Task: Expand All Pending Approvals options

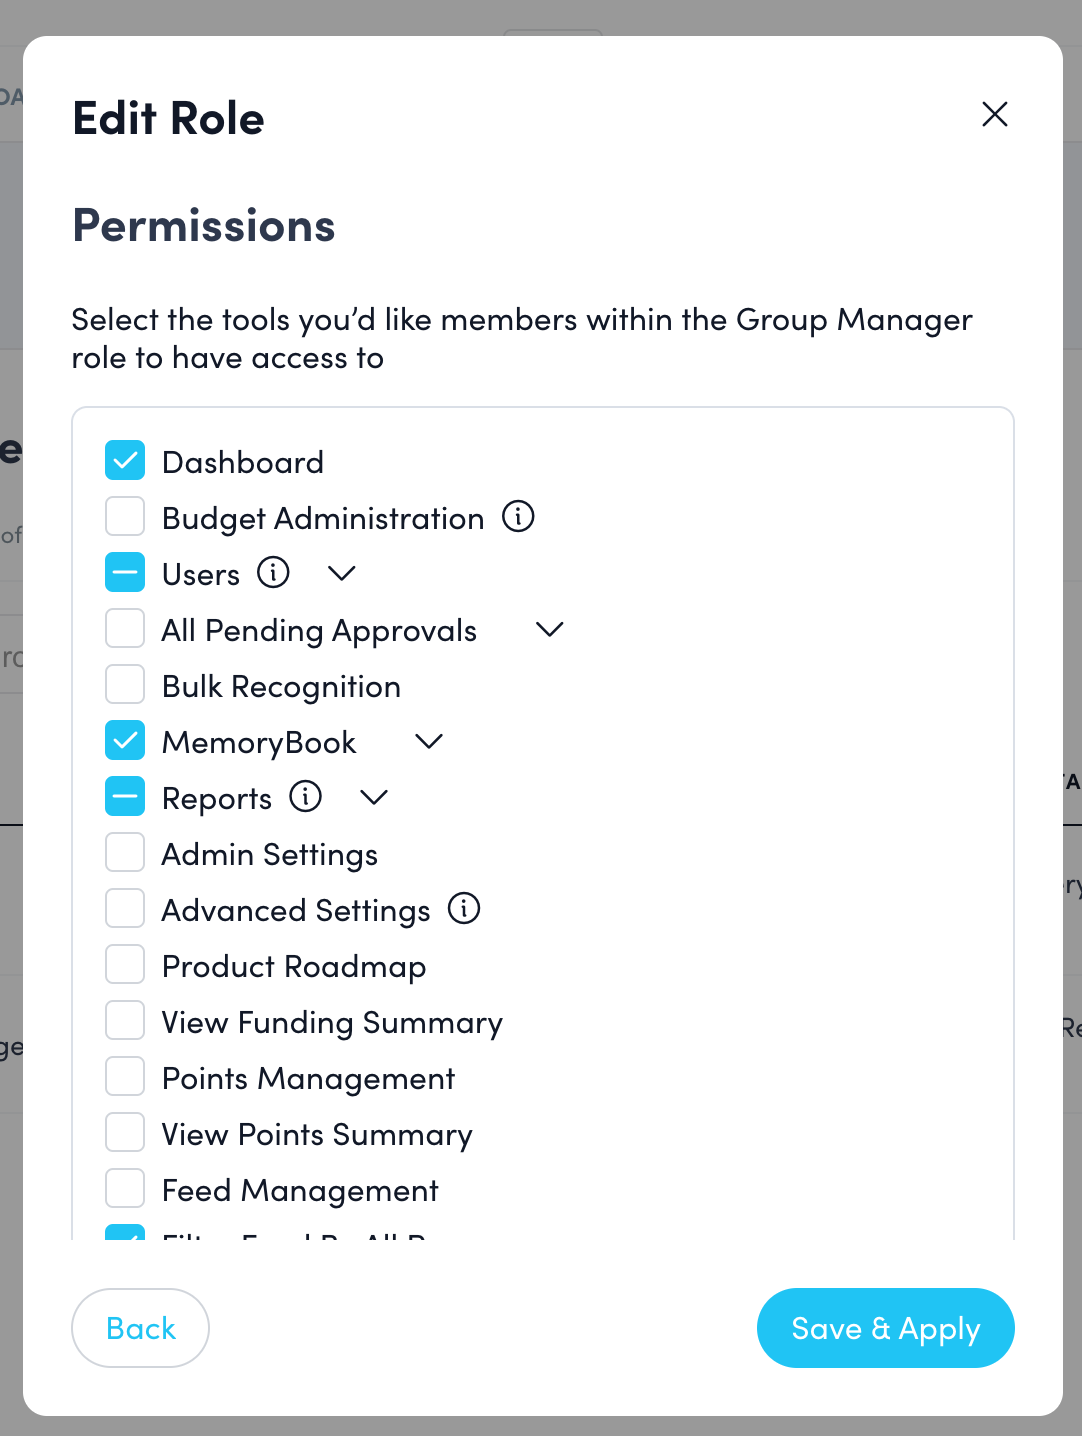Action: click(x=549, y=629)
